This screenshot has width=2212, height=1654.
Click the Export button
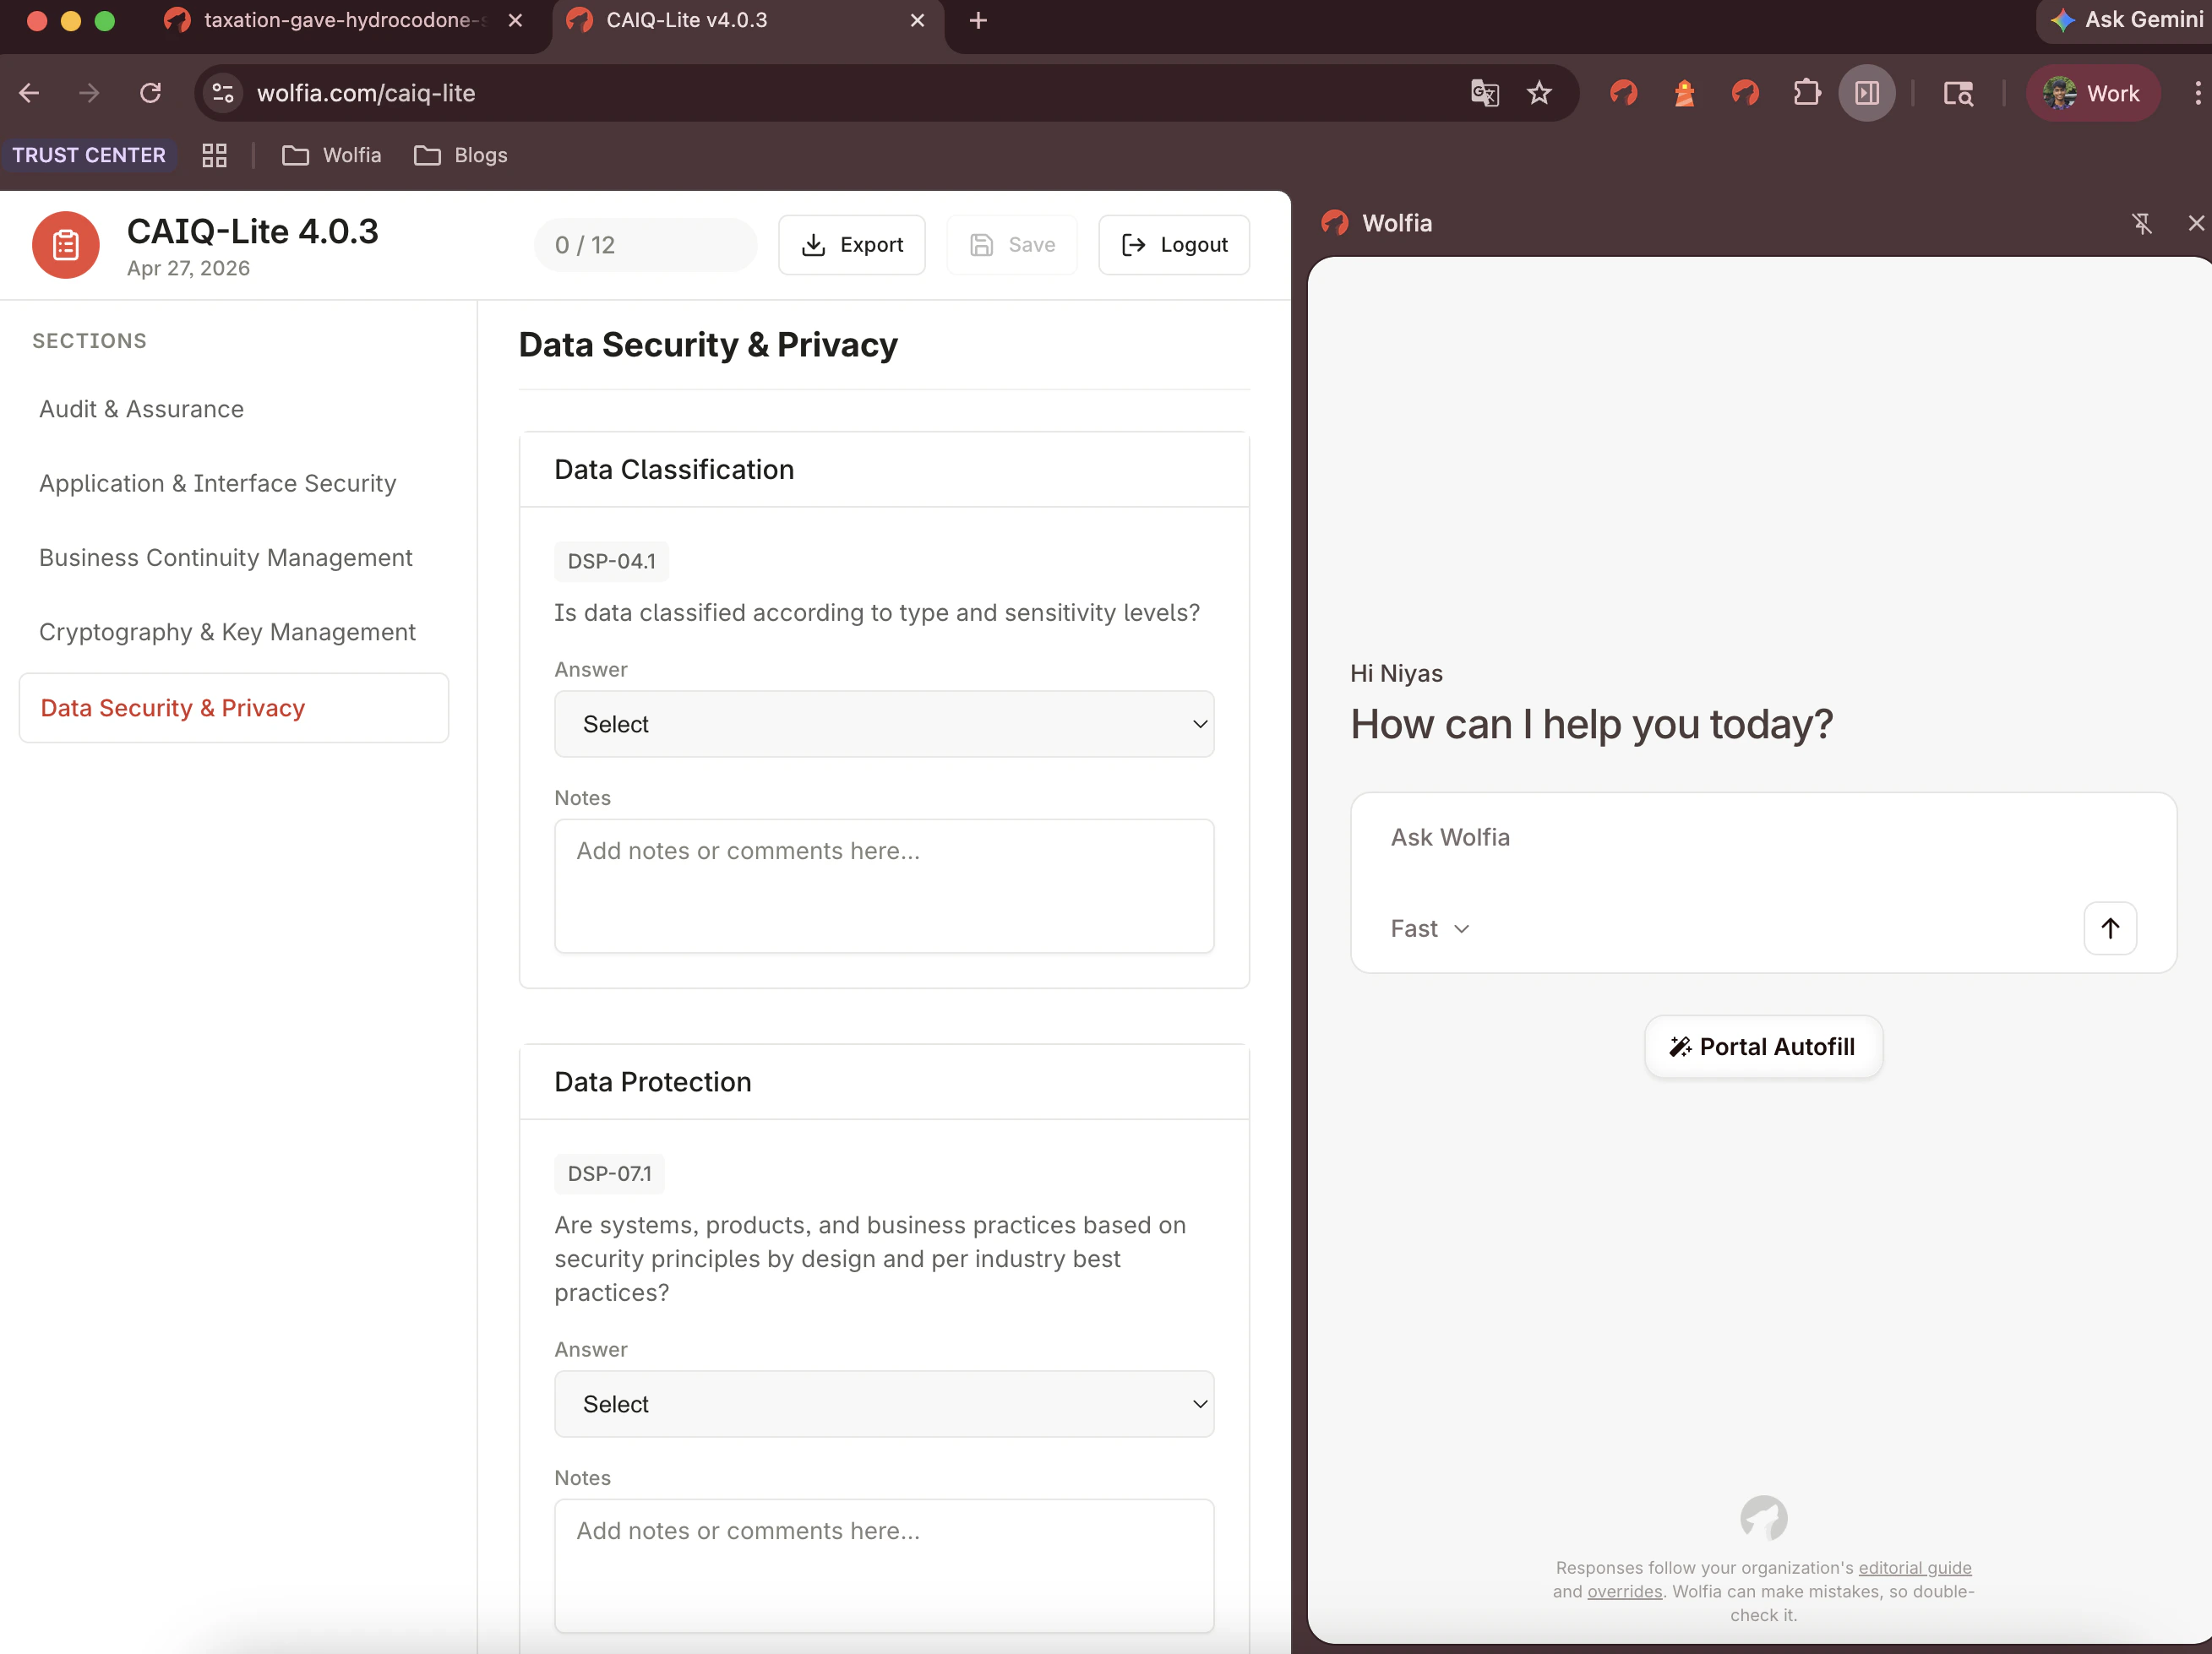point(852,244)
